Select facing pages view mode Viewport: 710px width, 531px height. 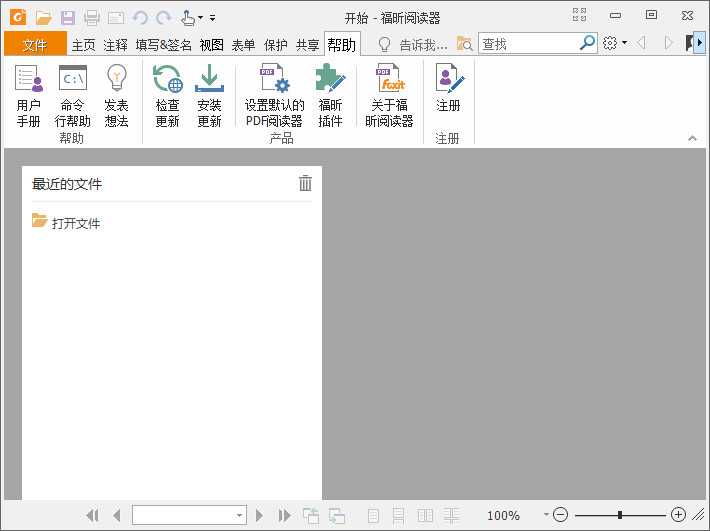pos(425,515)
